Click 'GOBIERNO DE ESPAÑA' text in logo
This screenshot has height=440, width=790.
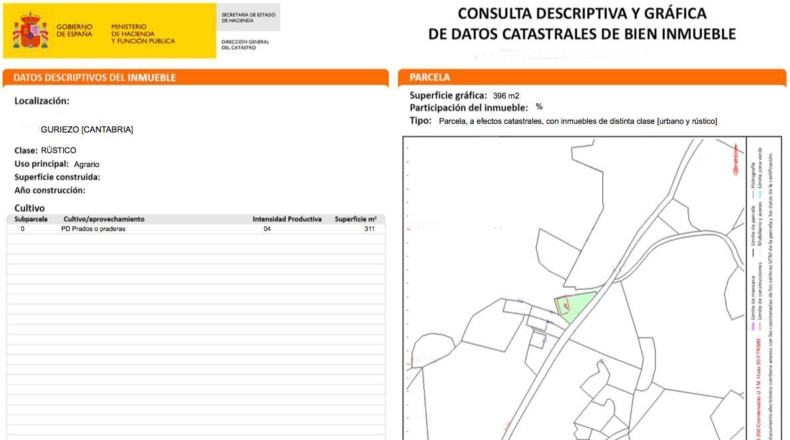tap(74, 30)
